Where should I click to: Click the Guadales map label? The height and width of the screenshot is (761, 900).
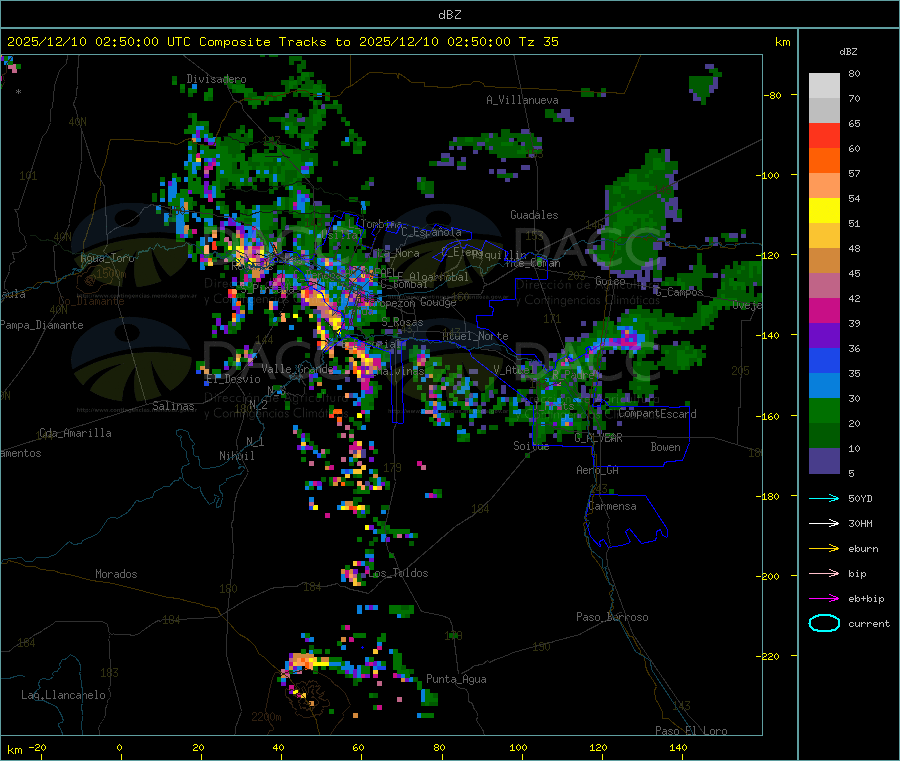point(534,215)
